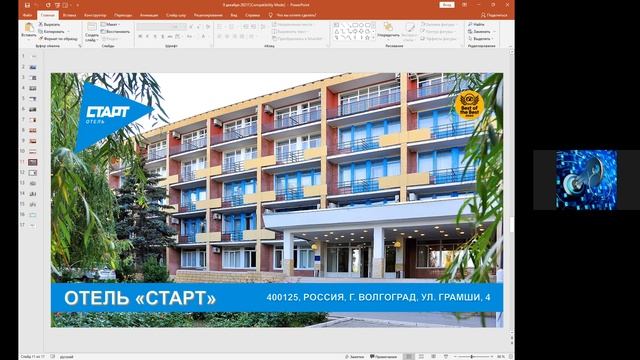Click Replace (Заменить) button
This screenshot has width=640, height=360.
479,31
